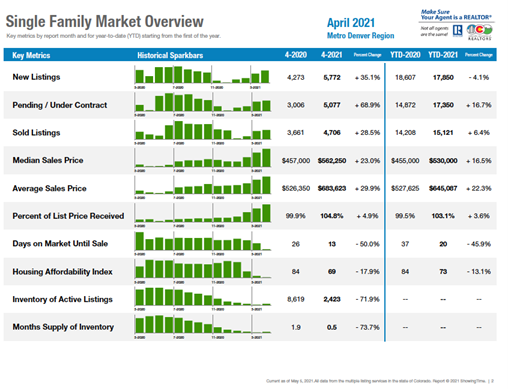Click the YTD-2021 column header
The height and width of the screenshot is (389, 508).
tap(443, 55)
